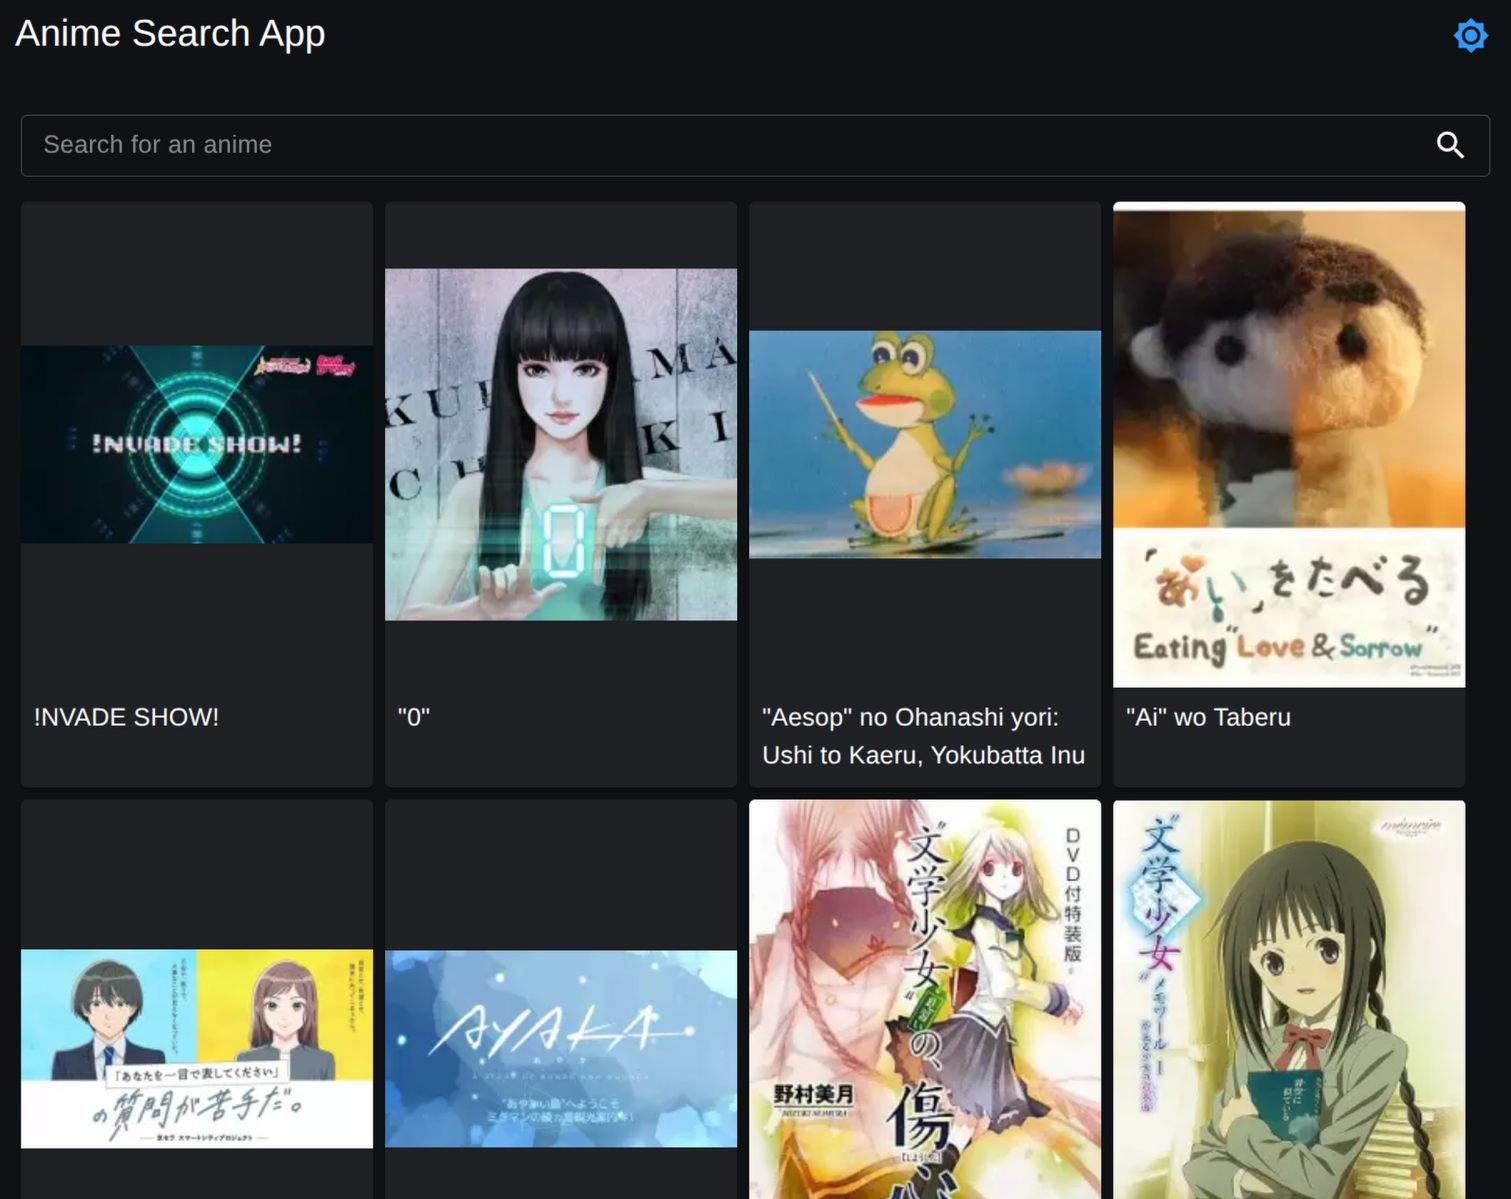Click the Anime Search App heading
This screenshot has height=1199, width=1511.
tap(169, 33)
